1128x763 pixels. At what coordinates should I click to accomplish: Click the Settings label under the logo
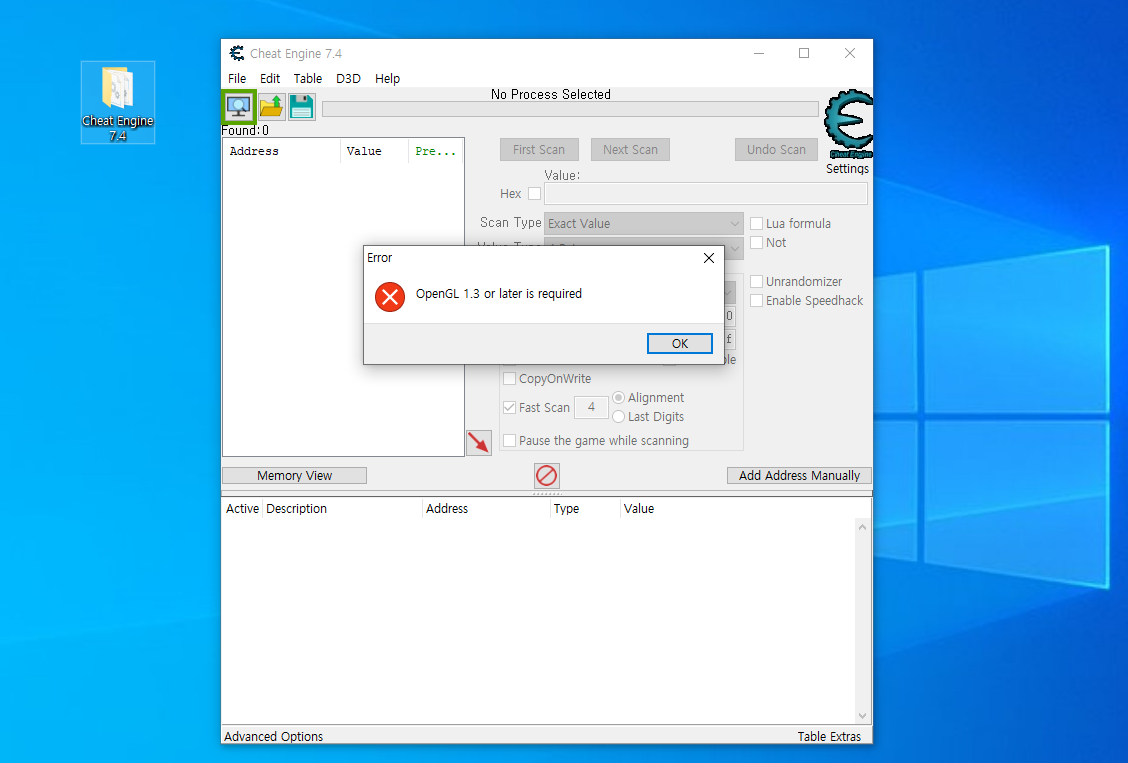(847, 168)
